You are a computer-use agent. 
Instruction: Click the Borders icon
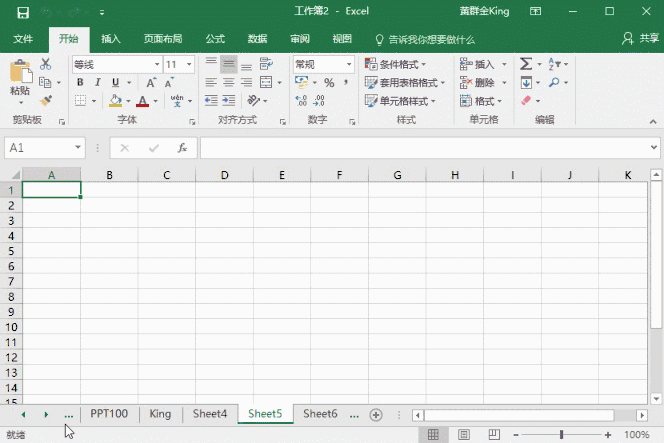80,101
